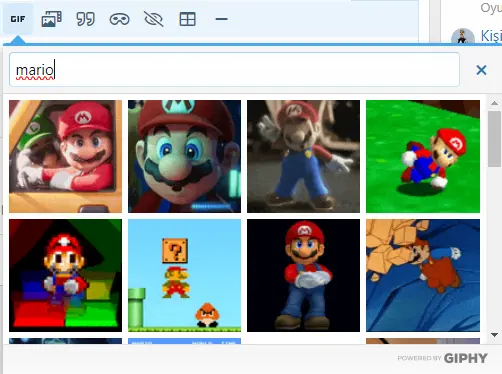This screenshot has width=502, height=374.
Task: Click the scroll up arrow of GIF results
Action: [x=494, y=103]
